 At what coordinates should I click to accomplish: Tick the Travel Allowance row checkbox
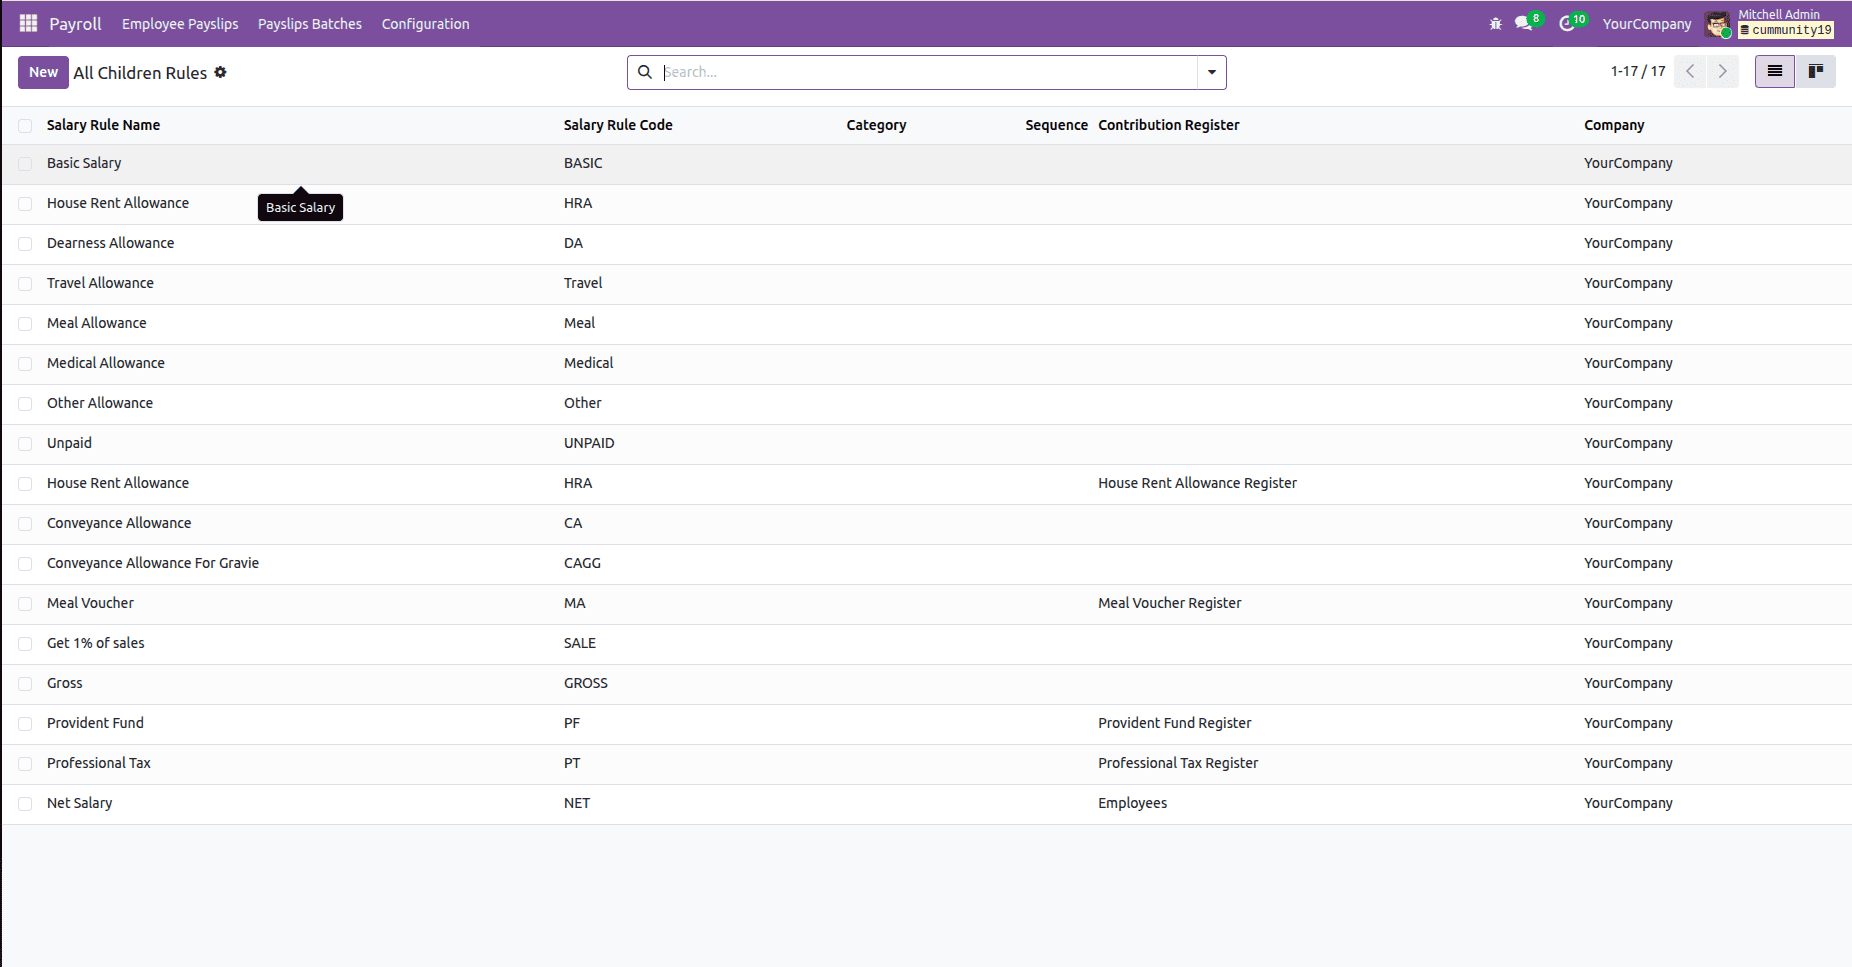click(x=25, y=284)
